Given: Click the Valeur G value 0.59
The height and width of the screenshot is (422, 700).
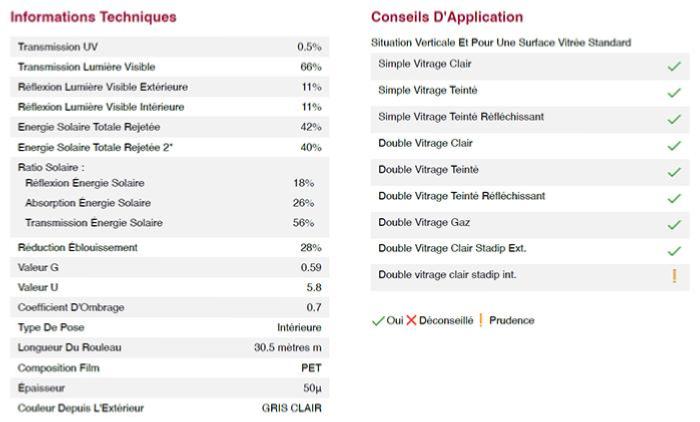Looking at the screenshot, I should 311,268.
